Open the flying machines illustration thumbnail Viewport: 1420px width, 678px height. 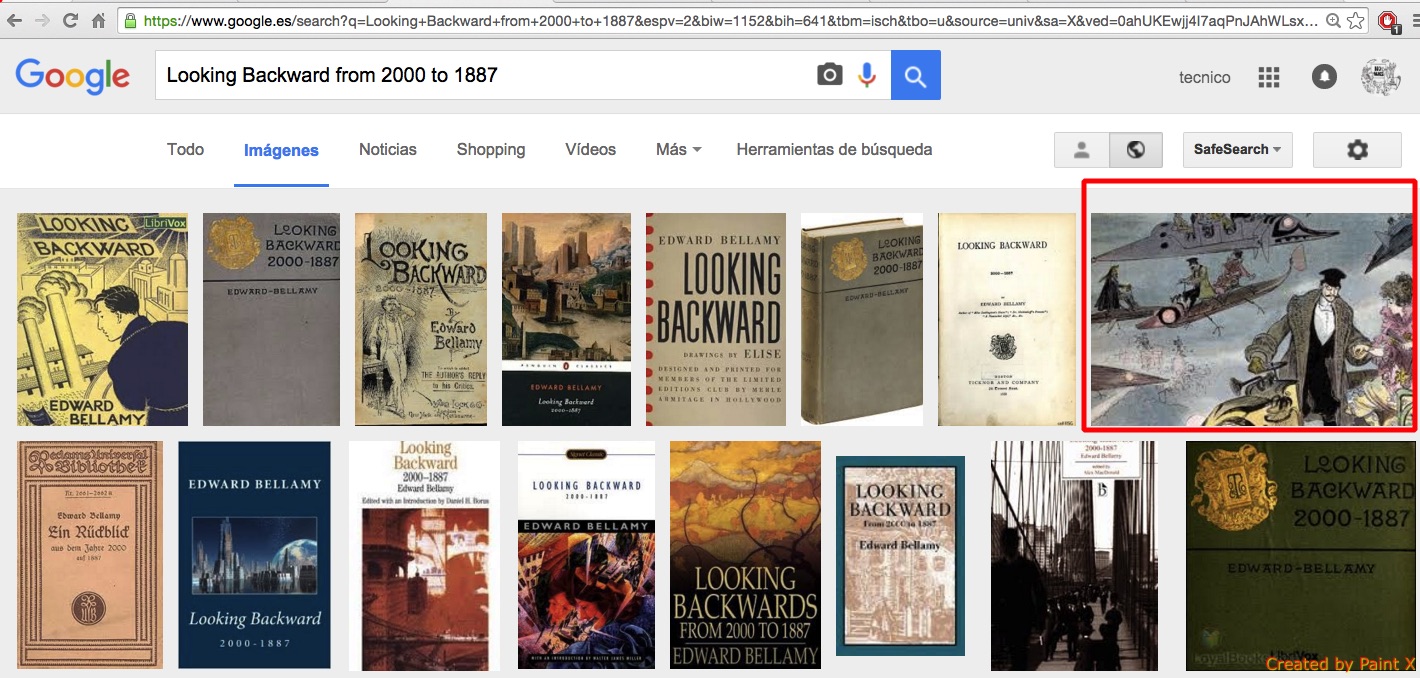point(1251,318)
